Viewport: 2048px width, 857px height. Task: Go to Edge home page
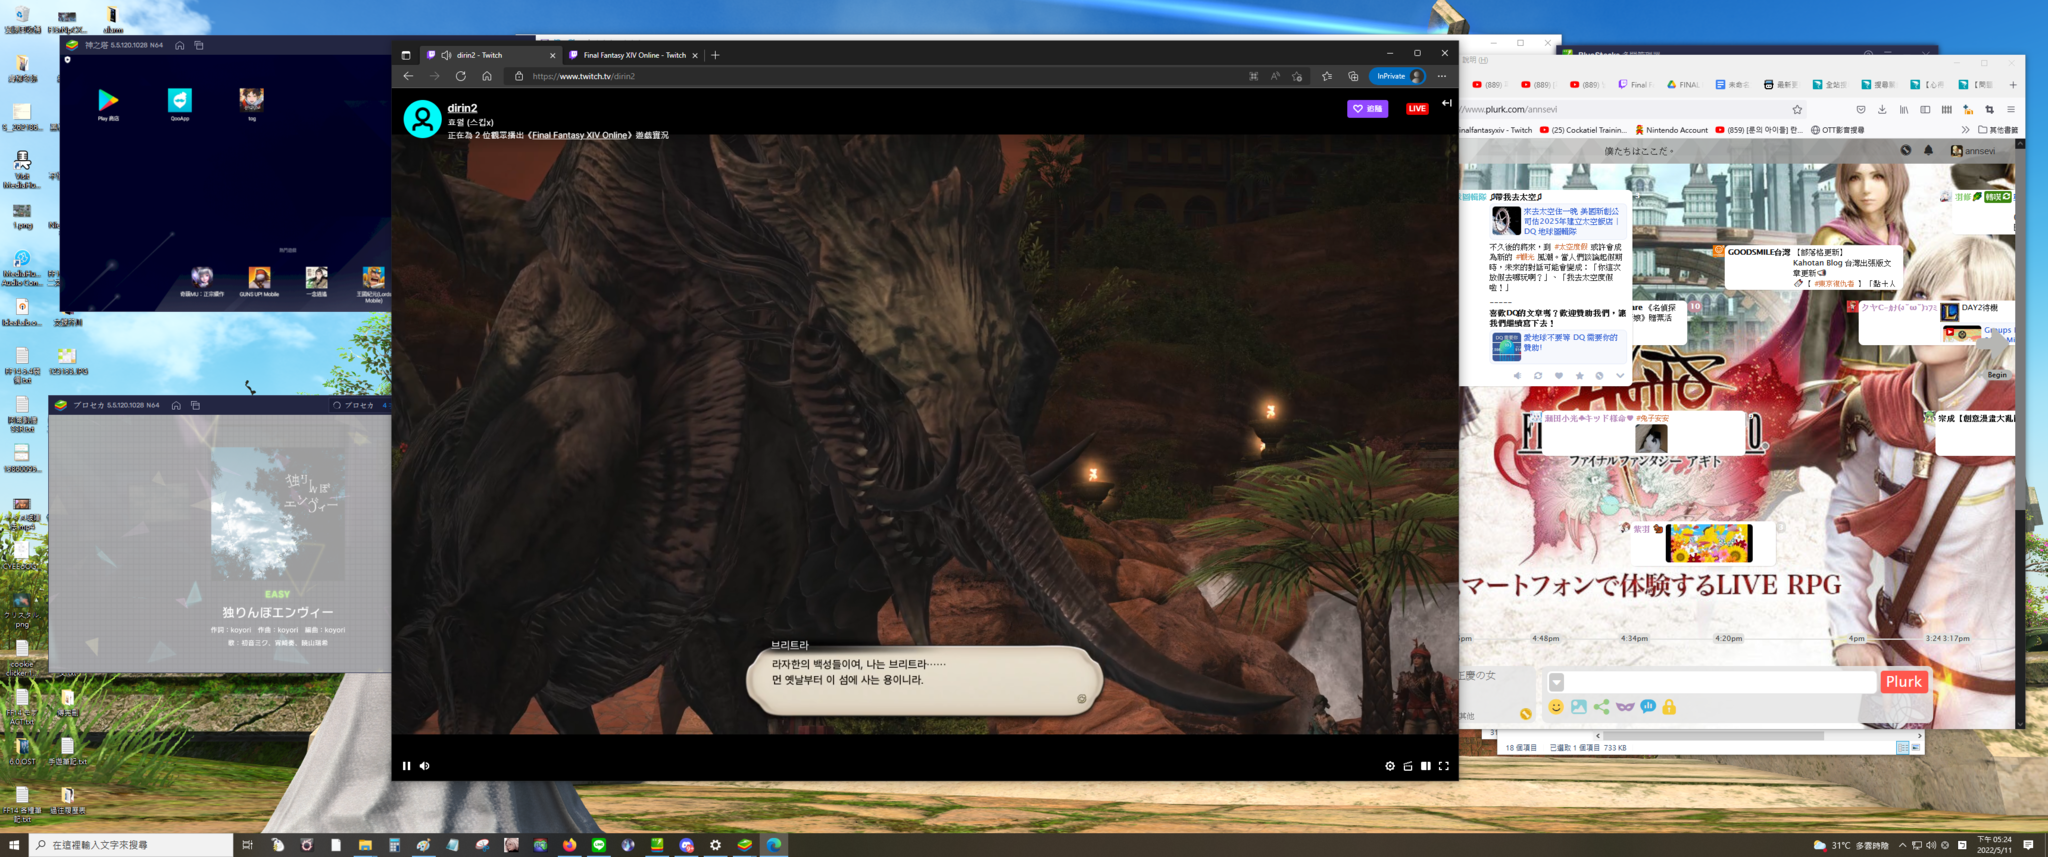(487, 76)
